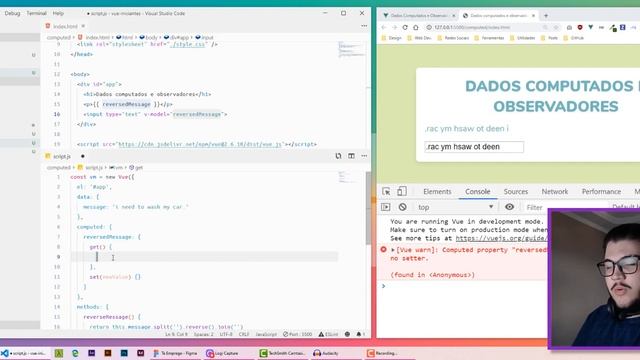Screen dimensions: 640x360
Task: Go forward in the browser
Action: 394,27
